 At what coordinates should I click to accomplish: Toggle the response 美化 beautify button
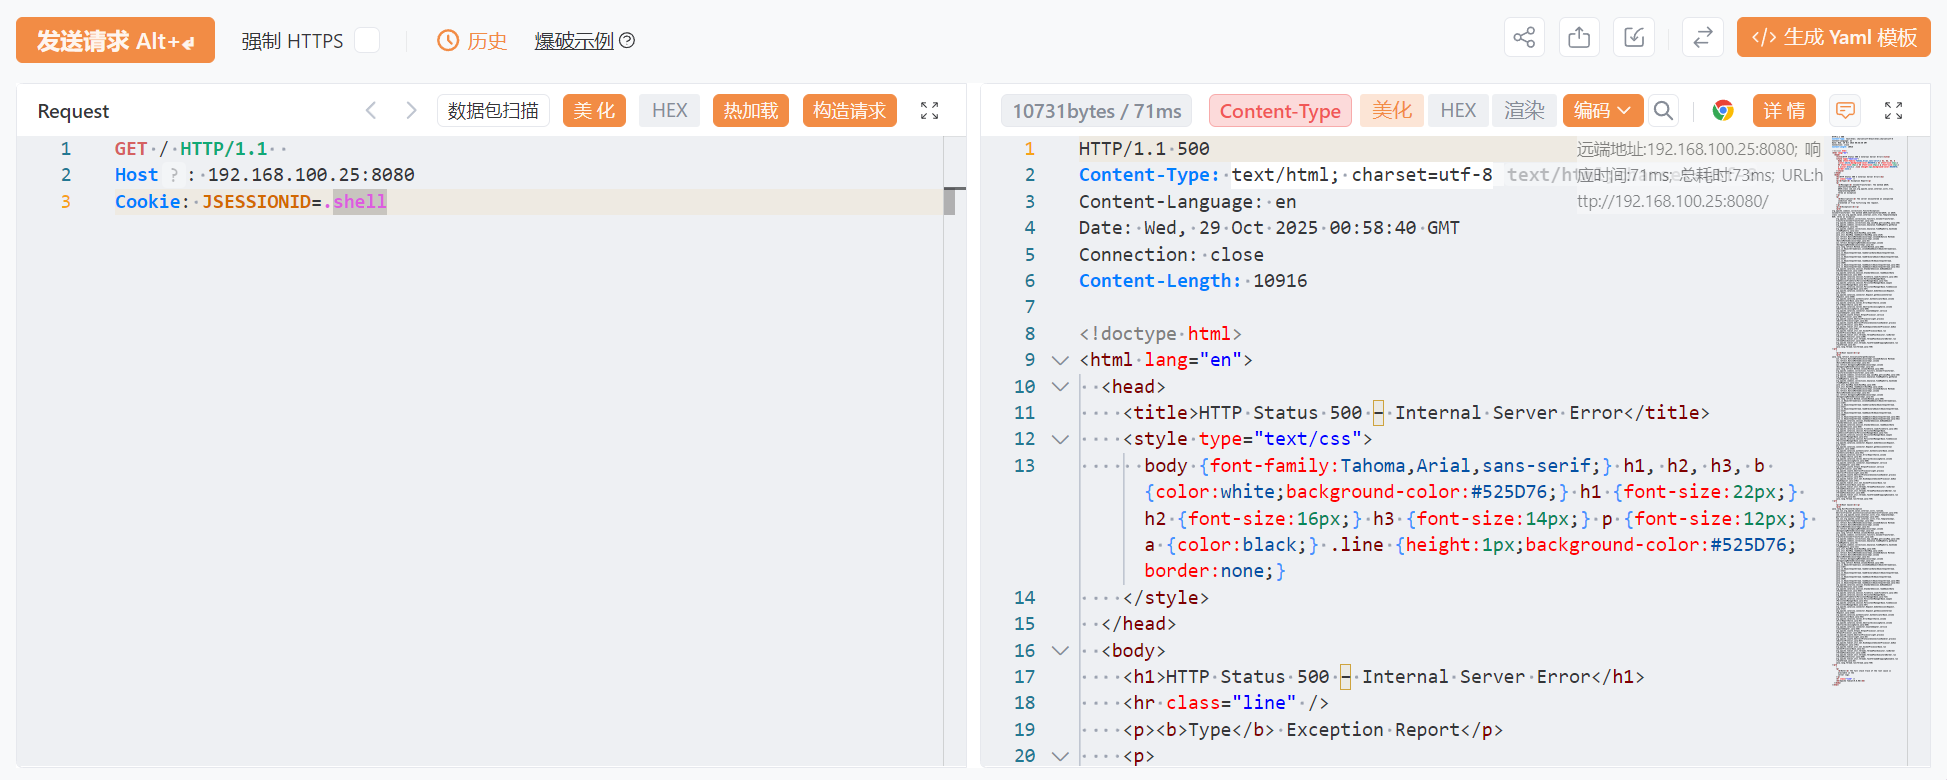[x=1391, y=111]
